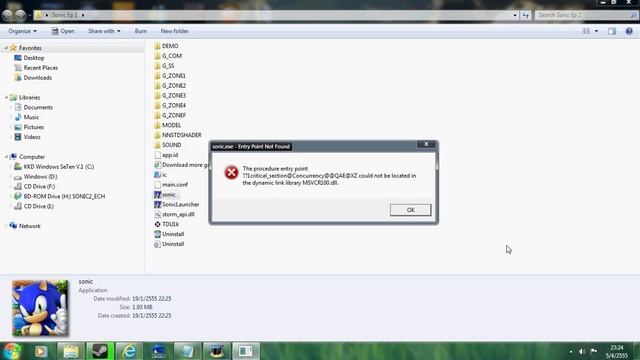Open the address bar history dropdown
This screenshot has width=640, height=360.
(x=515, y=15)
